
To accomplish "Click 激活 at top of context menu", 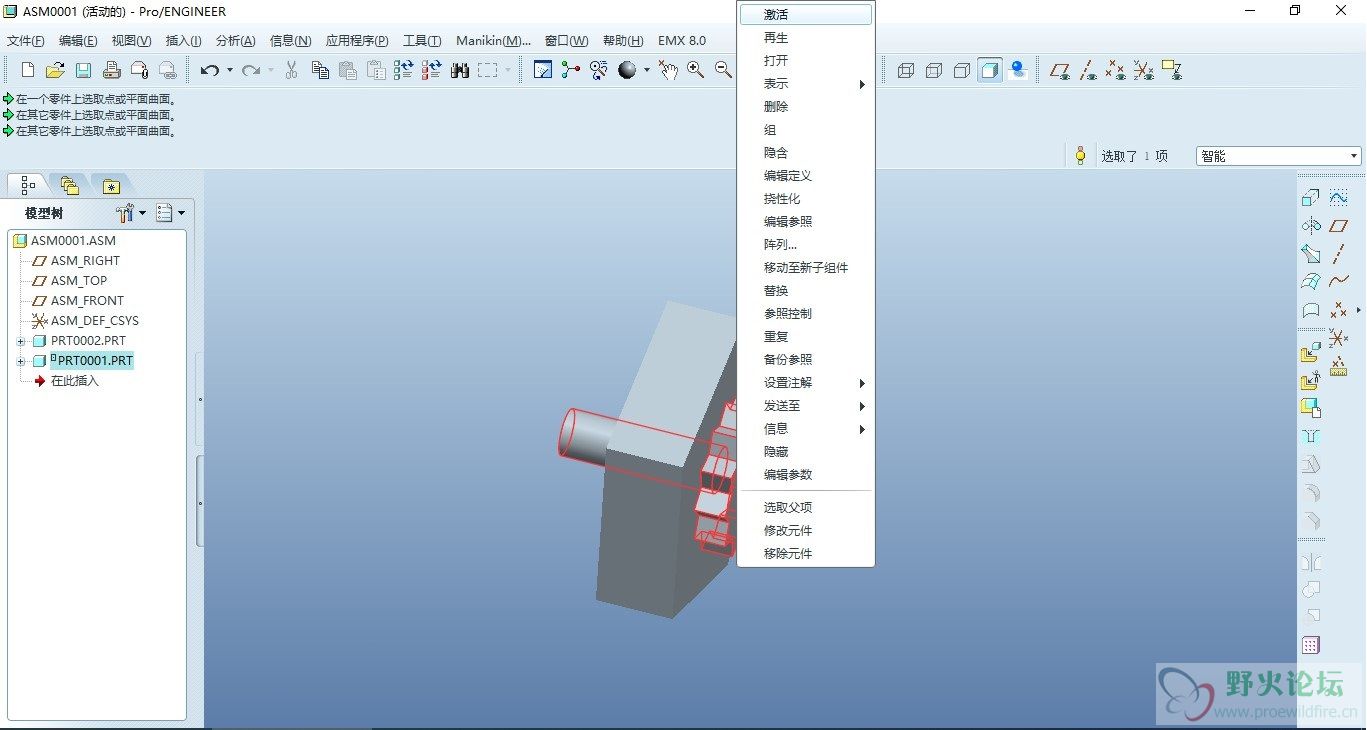I will (776, 15).
